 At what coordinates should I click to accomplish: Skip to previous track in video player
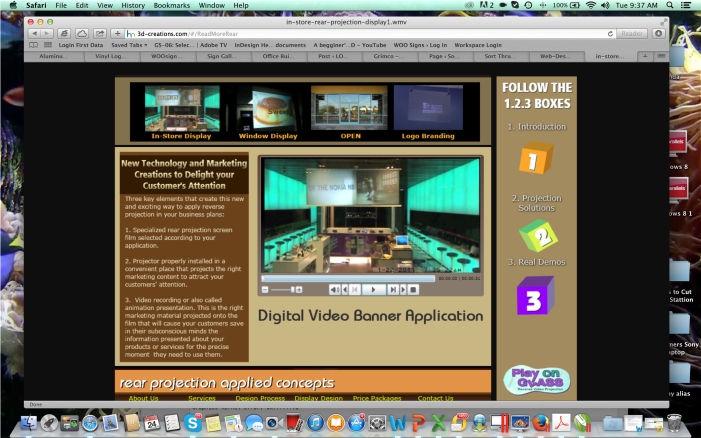pyautogui.click(x=355, y=290)
